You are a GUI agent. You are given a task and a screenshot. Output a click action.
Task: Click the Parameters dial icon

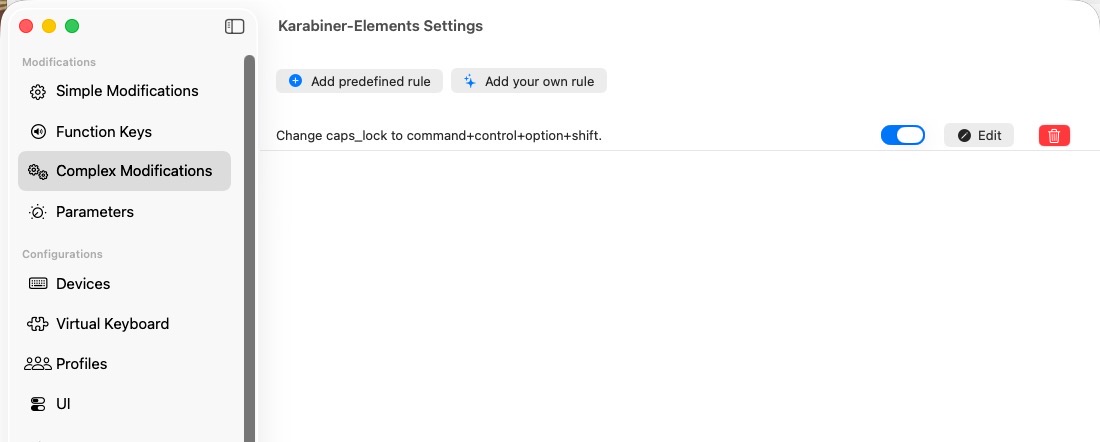(x=38, y=212)
